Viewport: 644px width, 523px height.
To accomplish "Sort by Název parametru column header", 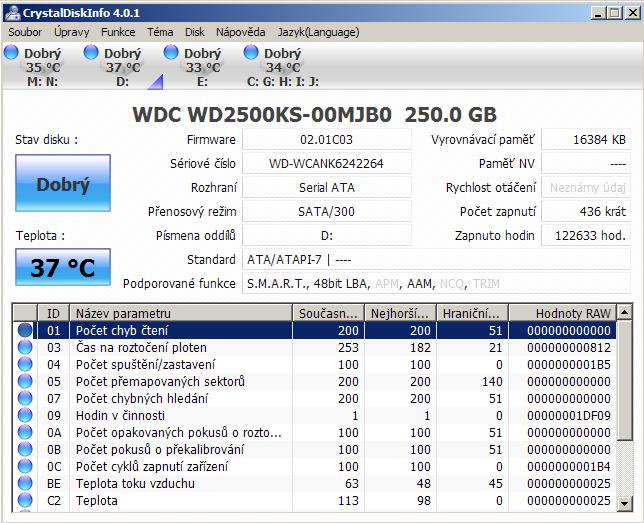I will click(181, 313).
